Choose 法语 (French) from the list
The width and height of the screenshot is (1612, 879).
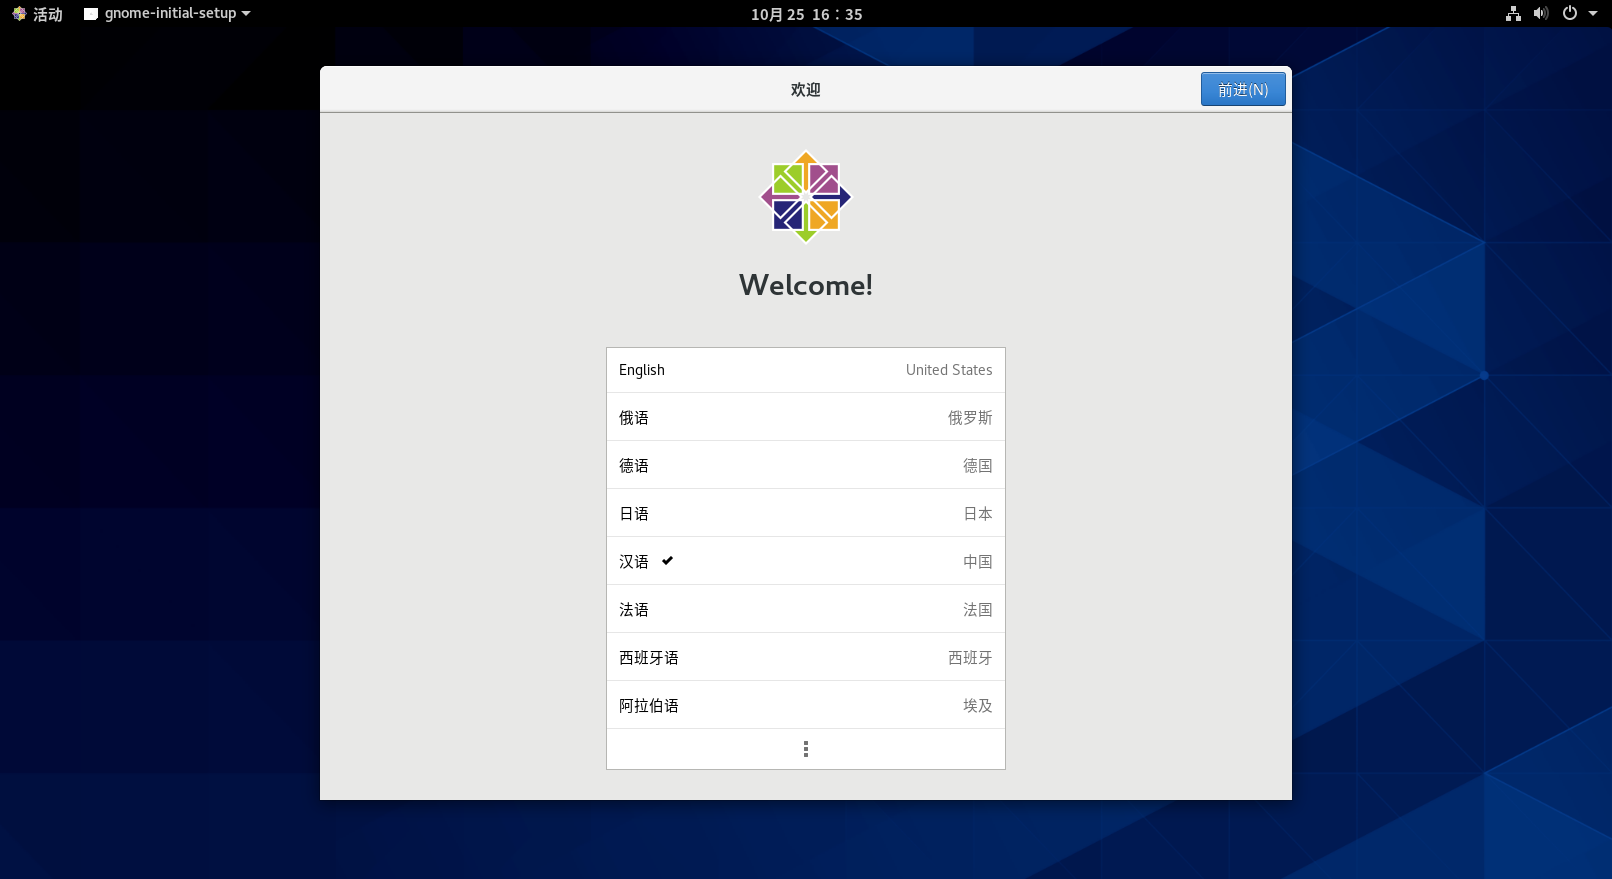805,609
